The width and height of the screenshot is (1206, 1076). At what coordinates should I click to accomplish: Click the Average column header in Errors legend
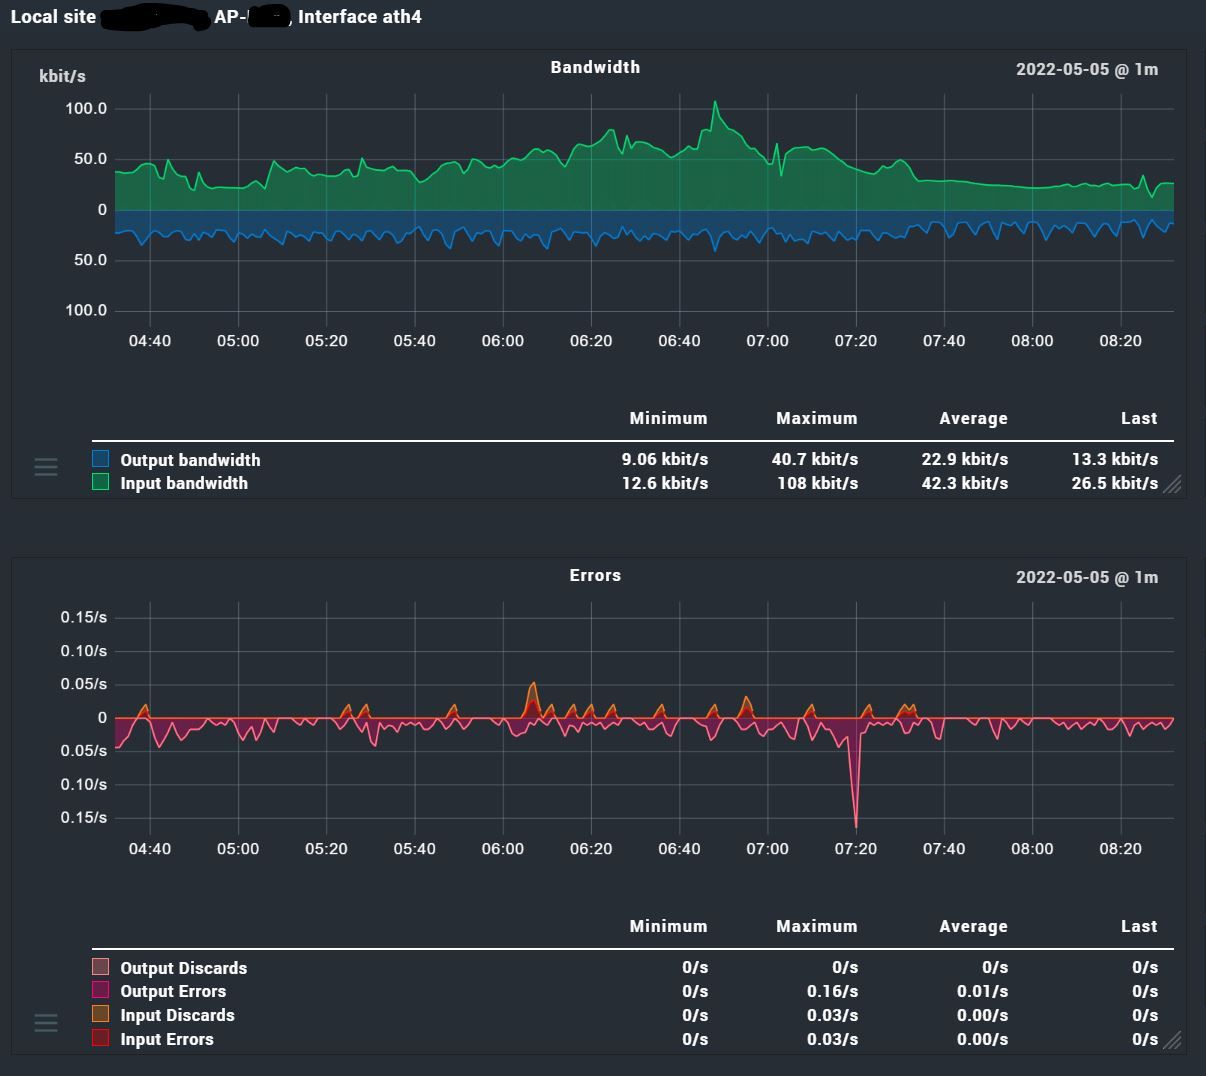[x=973, y=926]
